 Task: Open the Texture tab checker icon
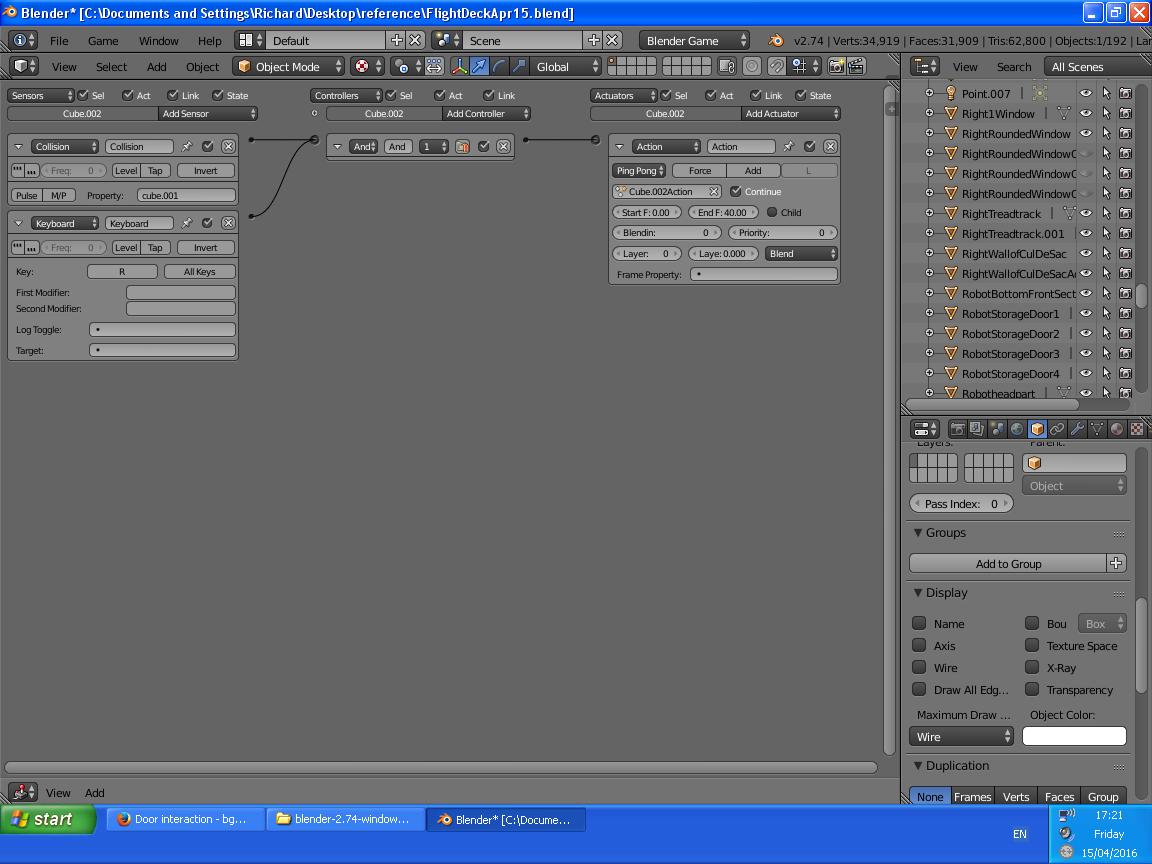tap(1137, 429)
